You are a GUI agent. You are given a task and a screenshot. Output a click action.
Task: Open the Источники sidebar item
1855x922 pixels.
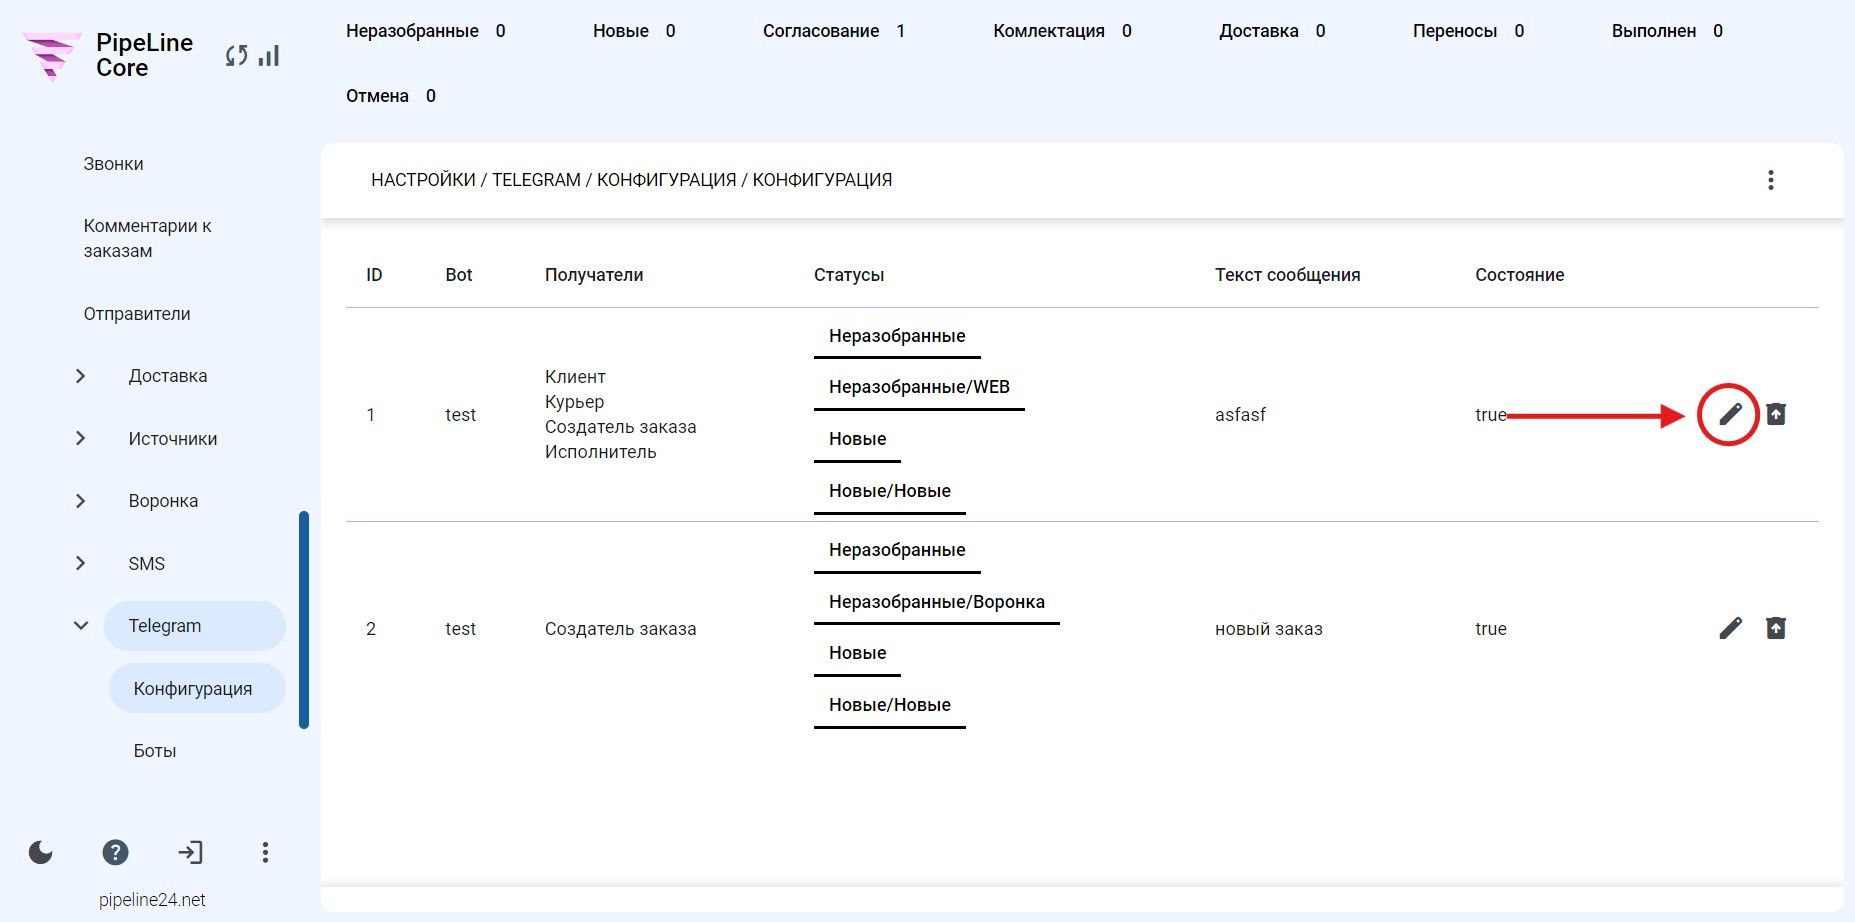click(173, 439)
